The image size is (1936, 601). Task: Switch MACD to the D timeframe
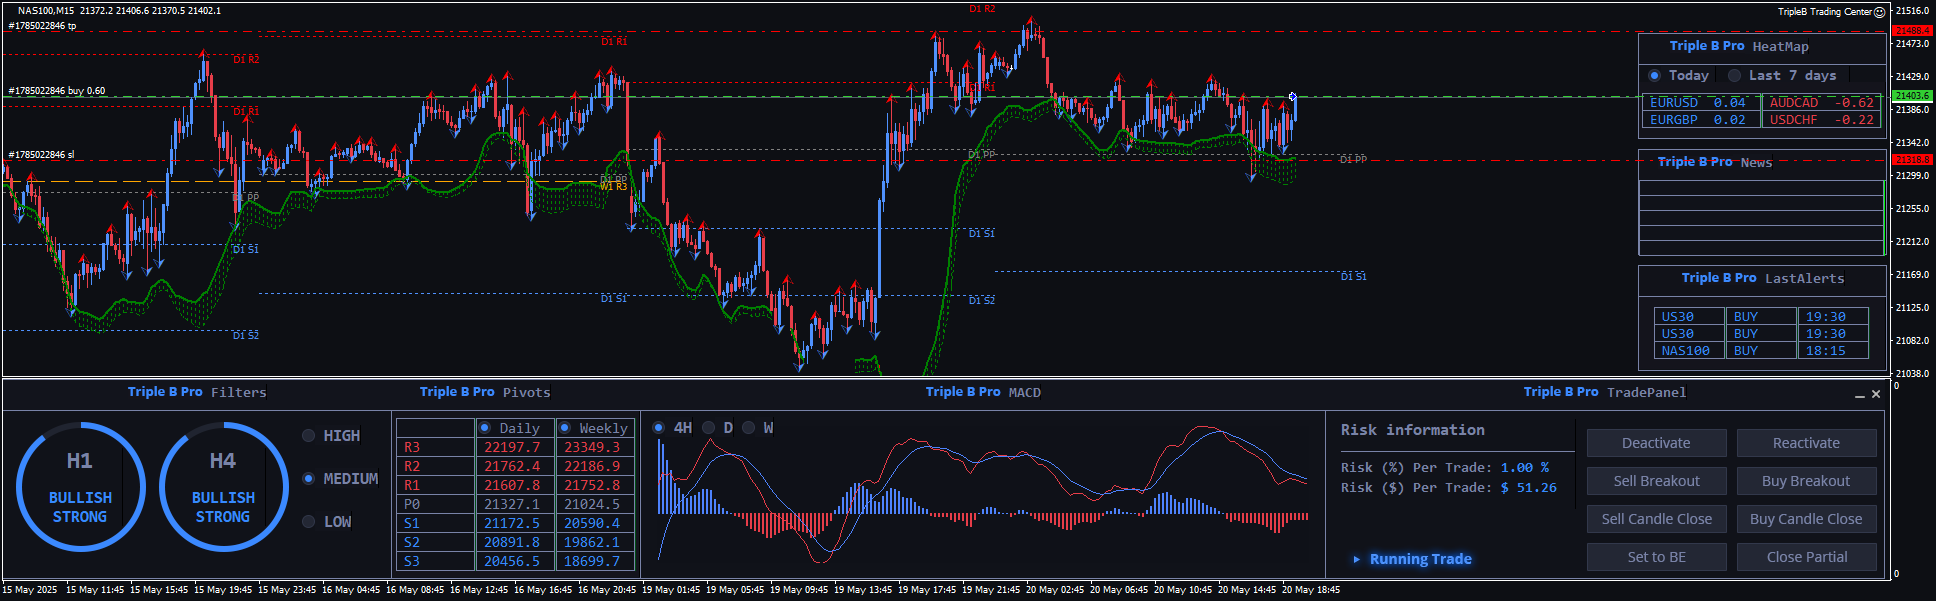point(709,428)
